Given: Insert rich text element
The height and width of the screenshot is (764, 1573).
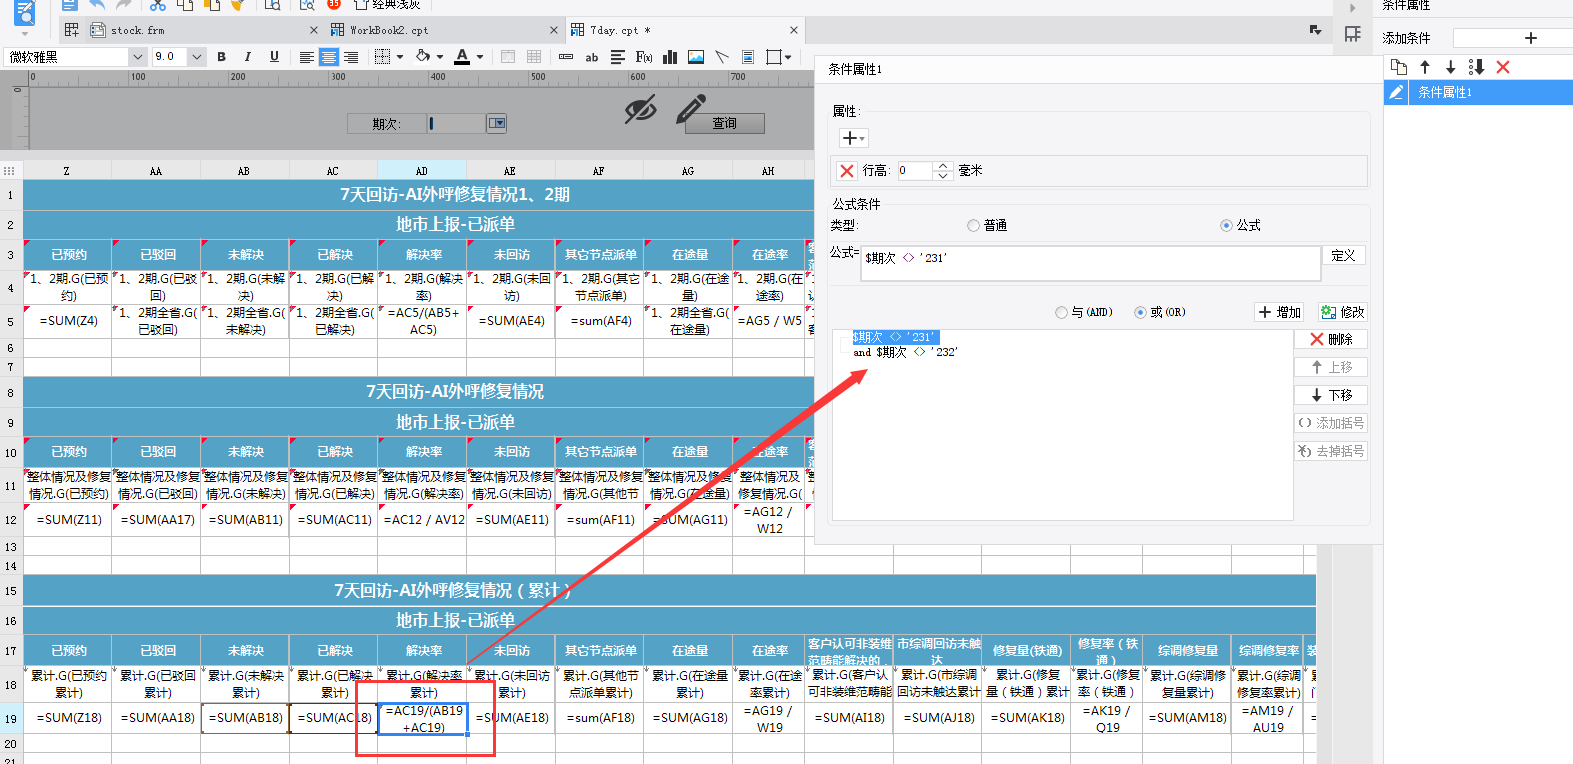Looking at the screenshot, I should point(618,57).
